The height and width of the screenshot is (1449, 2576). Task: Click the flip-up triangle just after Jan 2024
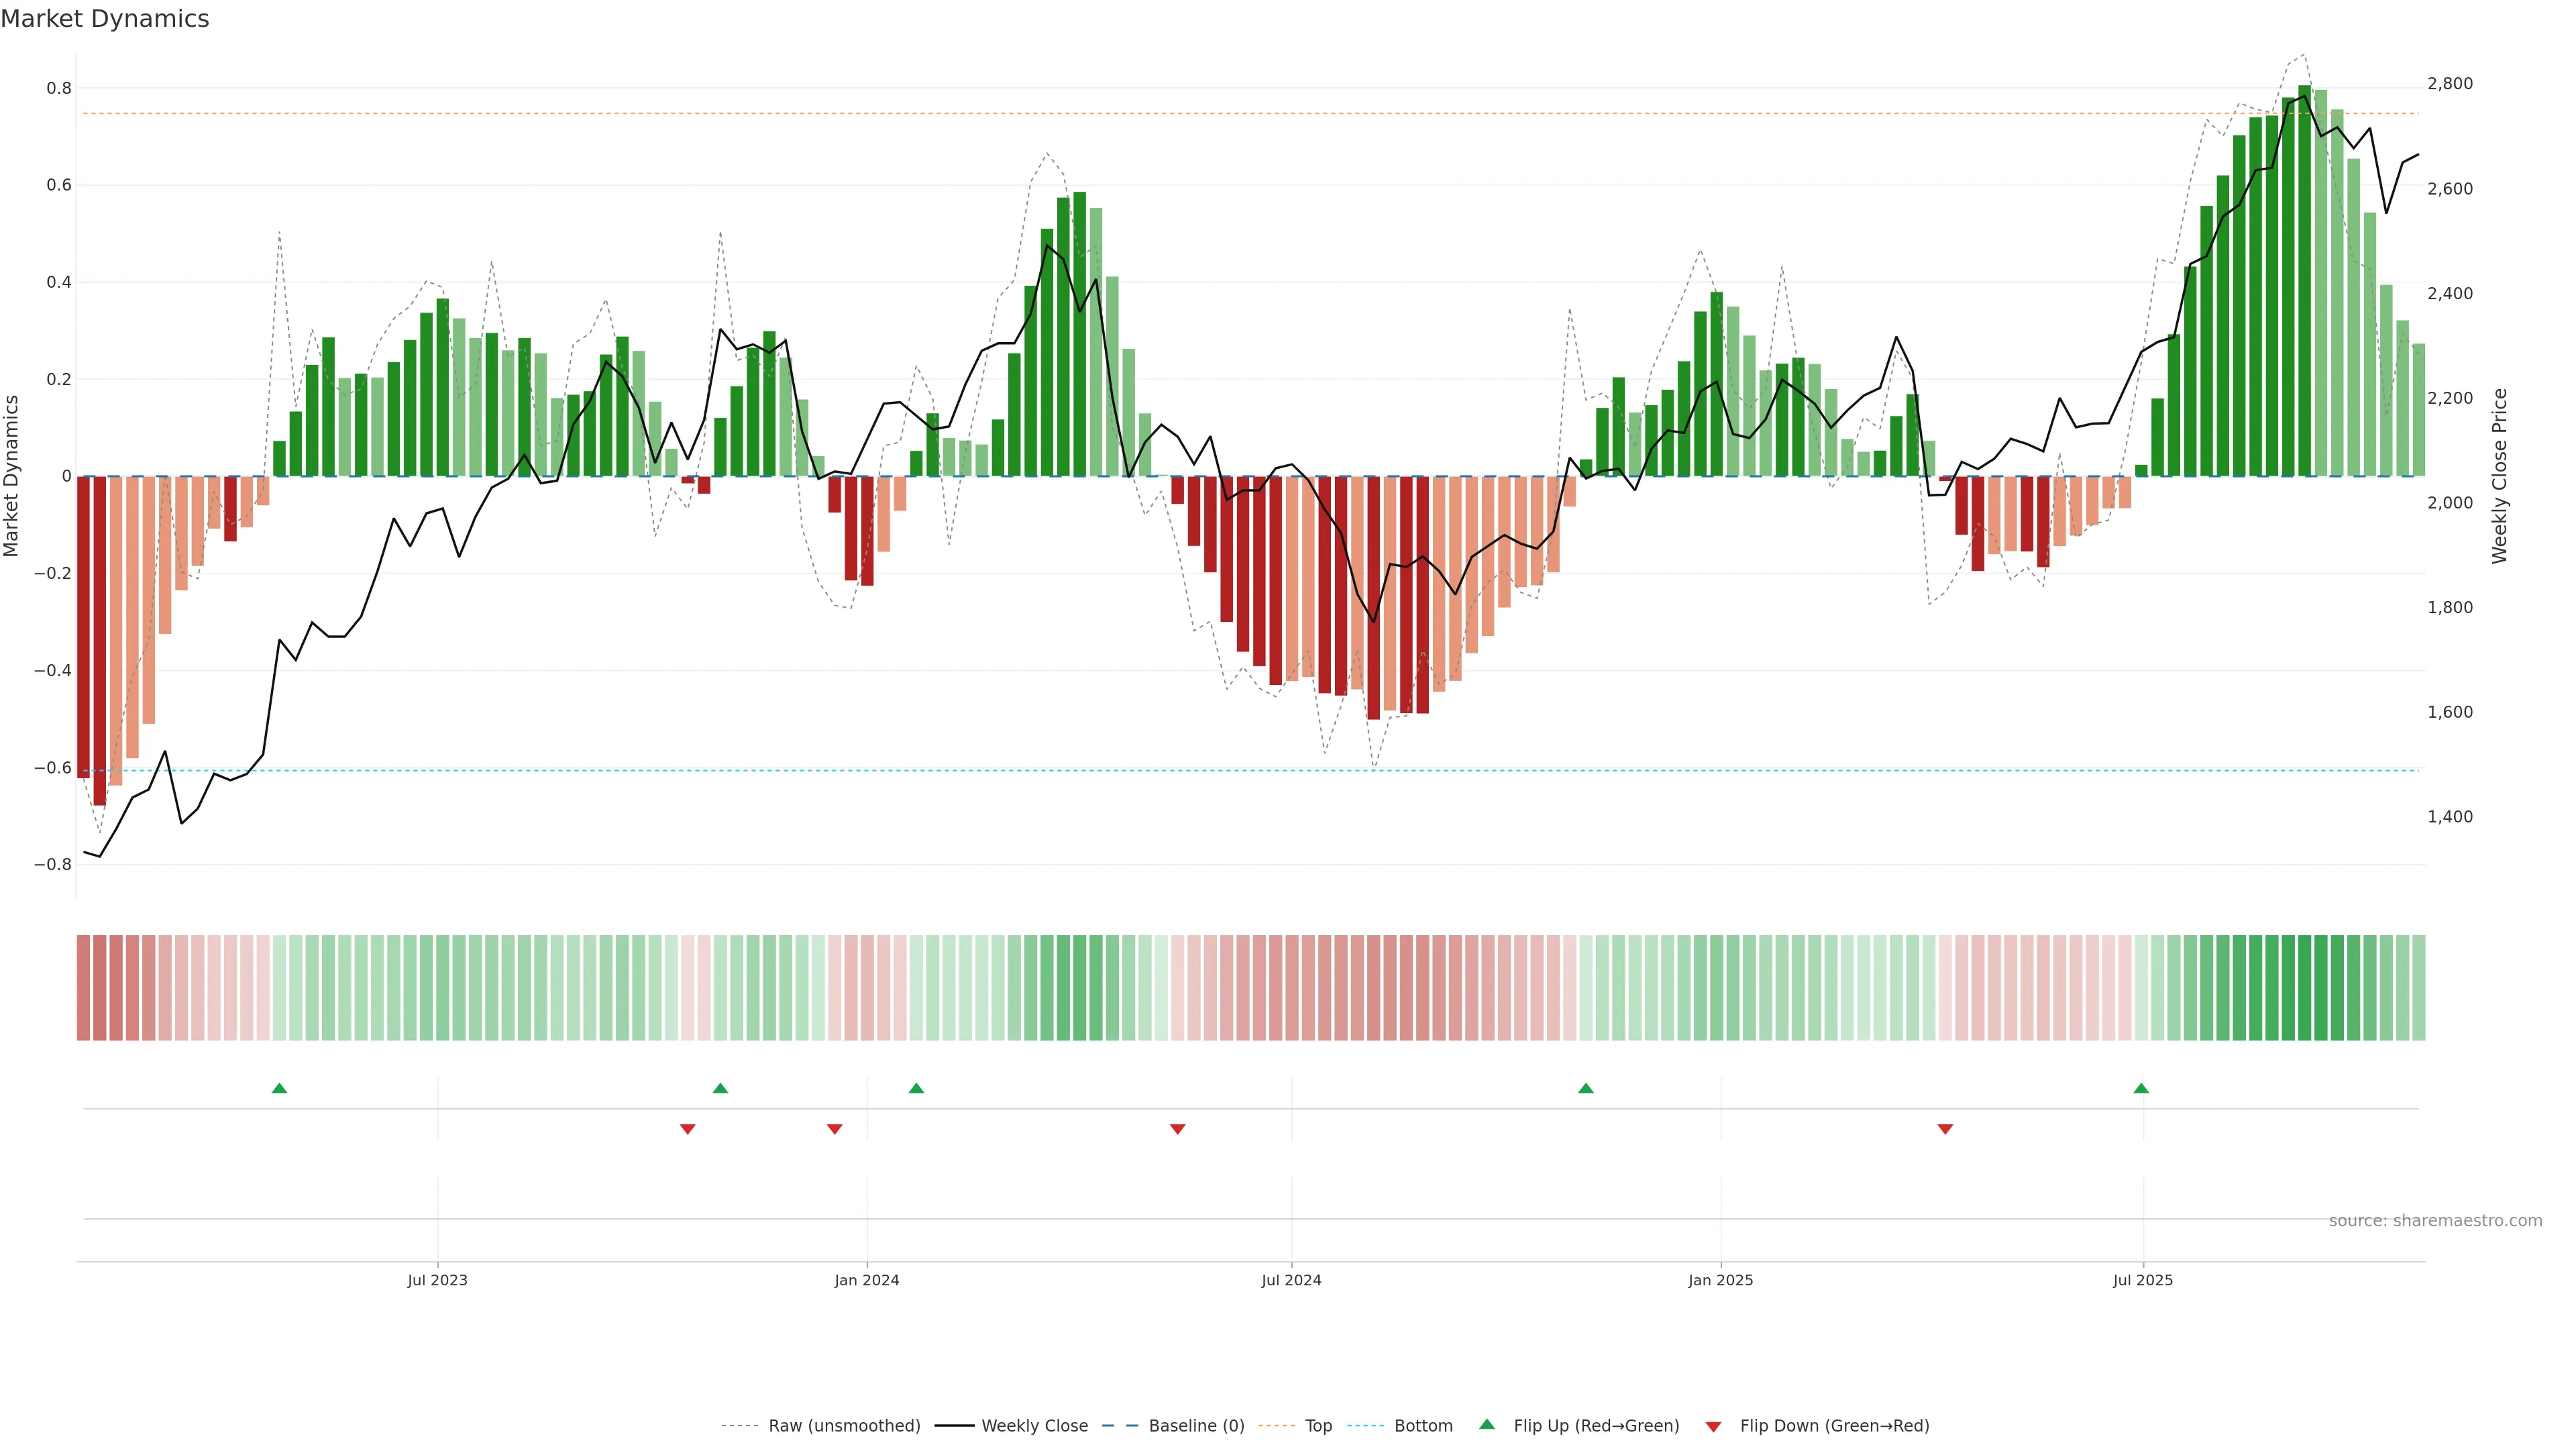click(x=916, y=1088)
